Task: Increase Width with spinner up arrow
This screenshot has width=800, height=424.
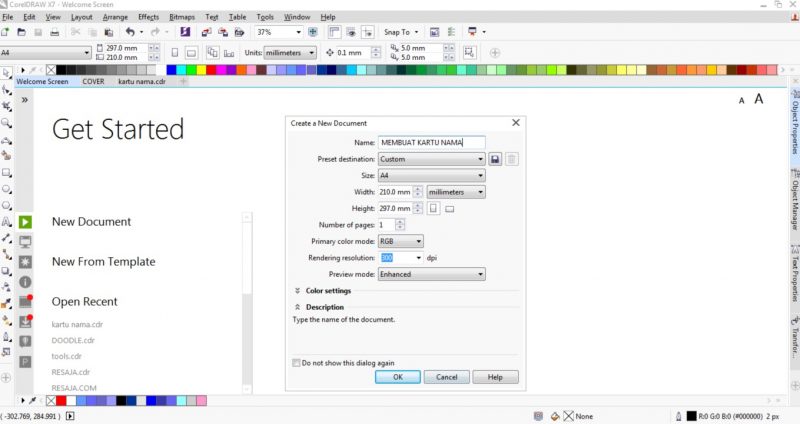Action: (418, 189)
